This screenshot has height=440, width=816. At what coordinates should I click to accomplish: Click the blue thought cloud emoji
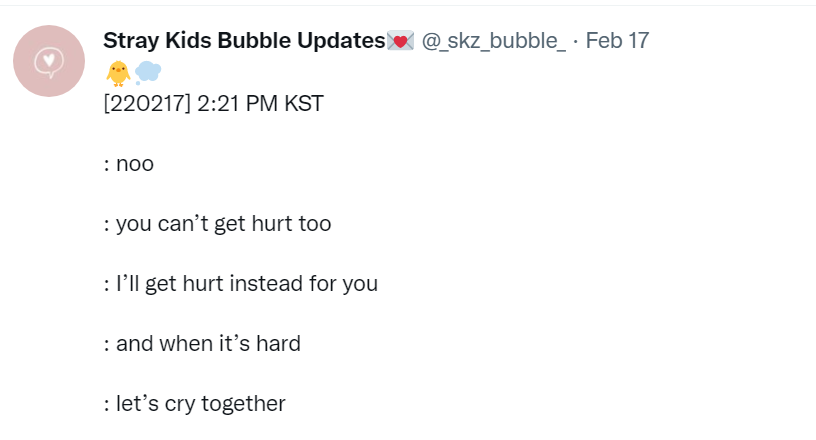(x=148, y=72)
